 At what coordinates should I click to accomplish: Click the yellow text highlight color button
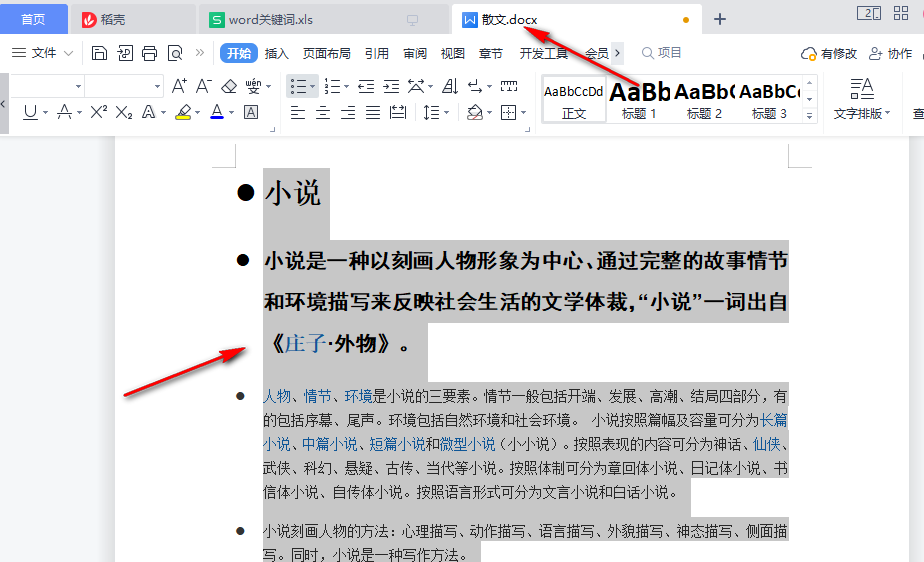coord(182,112)
